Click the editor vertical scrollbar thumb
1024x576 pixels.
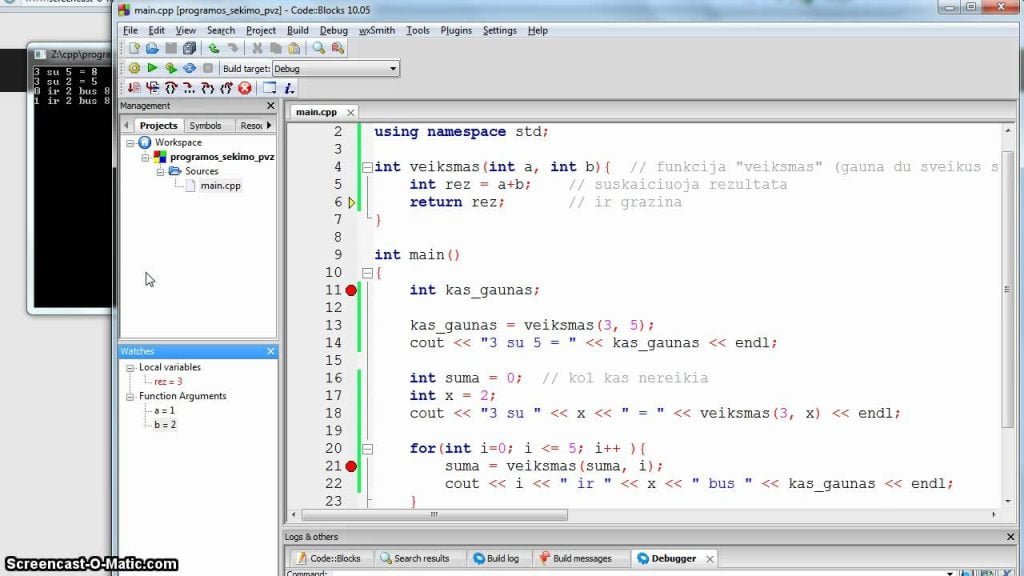click(1007, 289)
